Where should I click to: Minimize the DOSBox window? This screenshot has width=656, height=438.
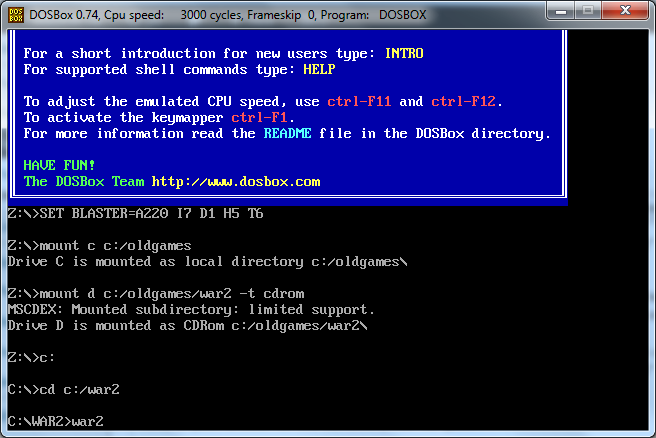pyautogui.click(x=561, y=10)
